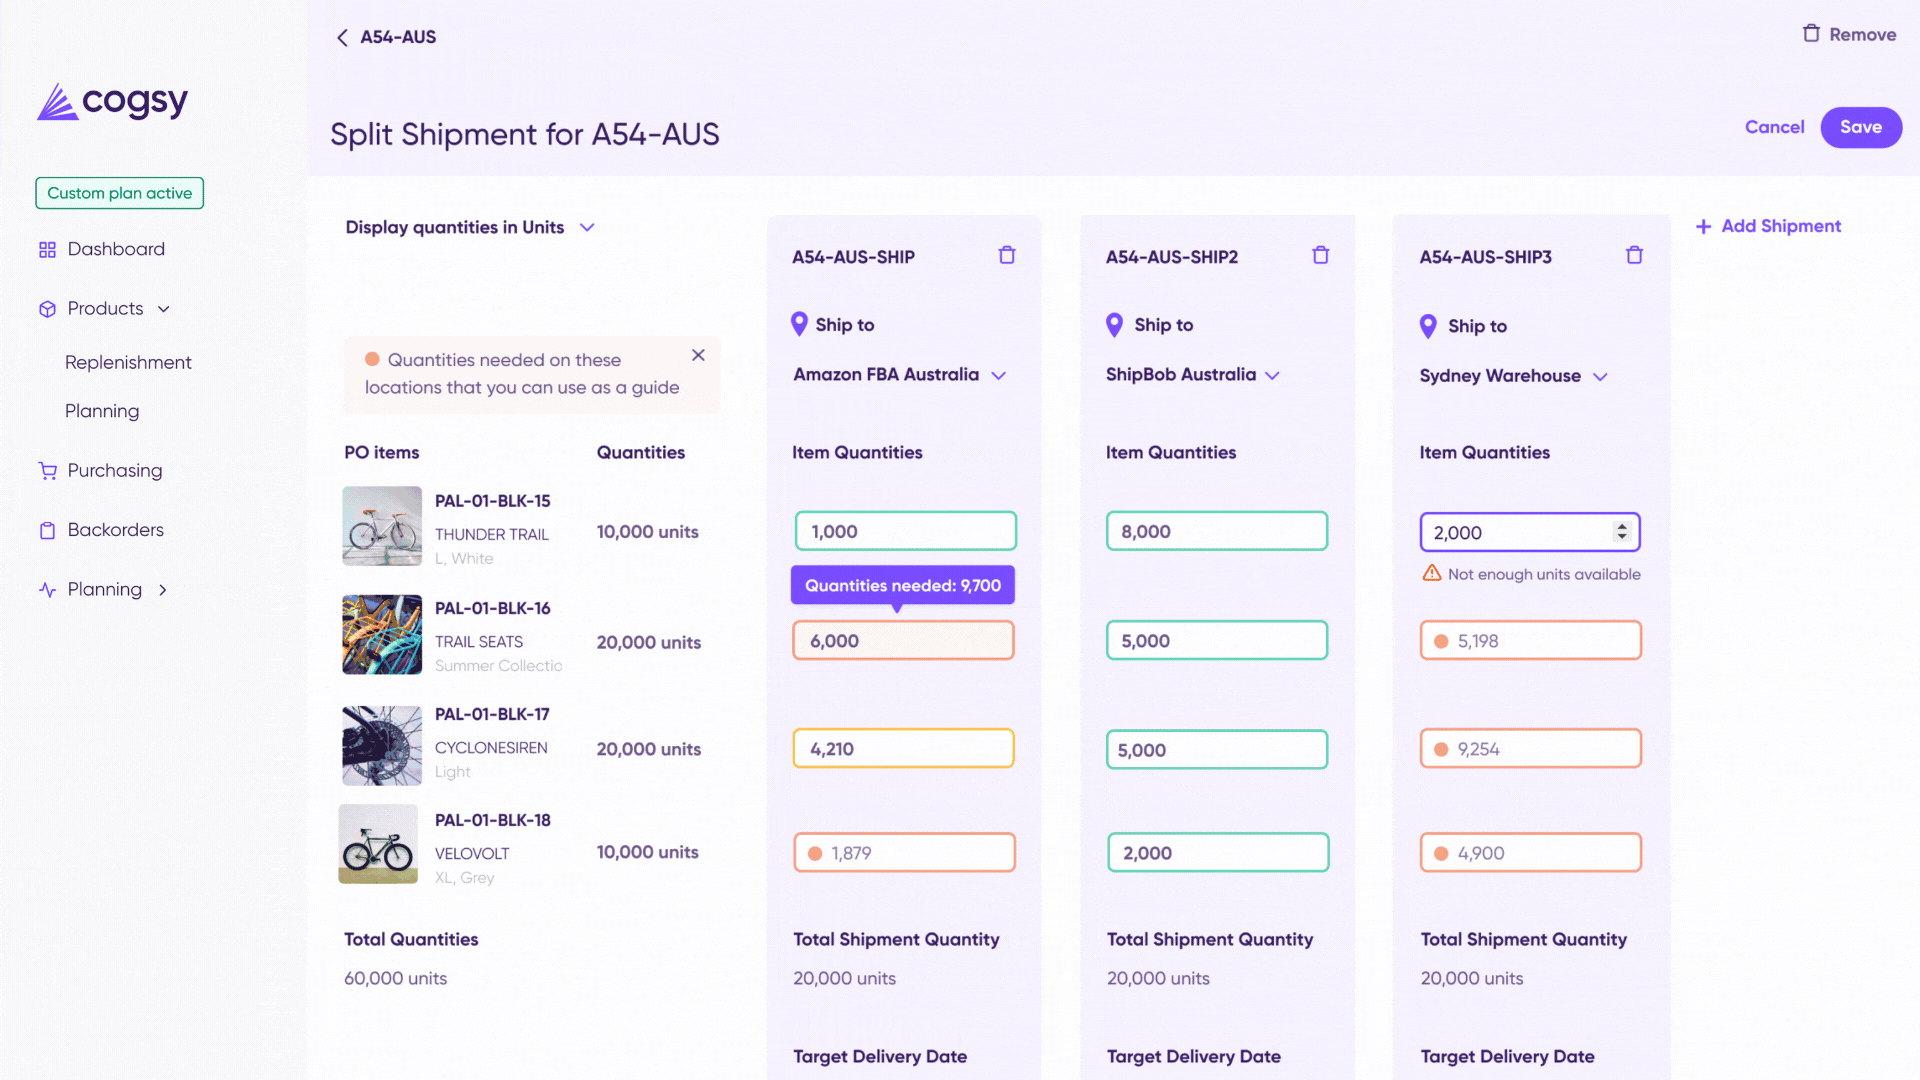Expand the Planning menu with arrow
Screen dimensions: 1920x1080
point(162,590)
